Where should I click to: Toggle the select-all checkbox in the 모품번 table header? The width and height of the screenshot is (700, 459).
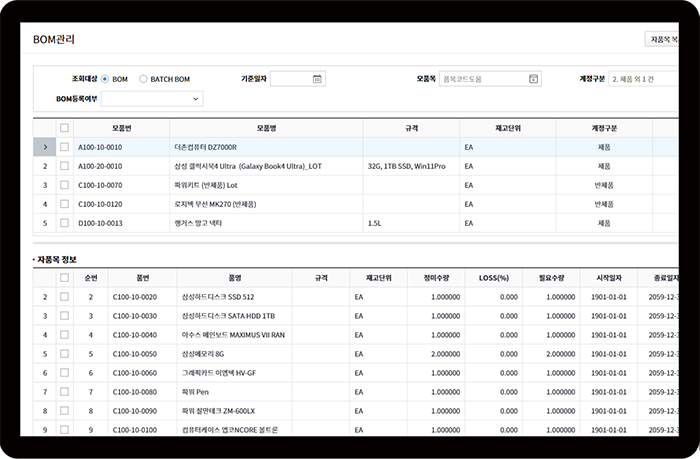coord(64,128)
